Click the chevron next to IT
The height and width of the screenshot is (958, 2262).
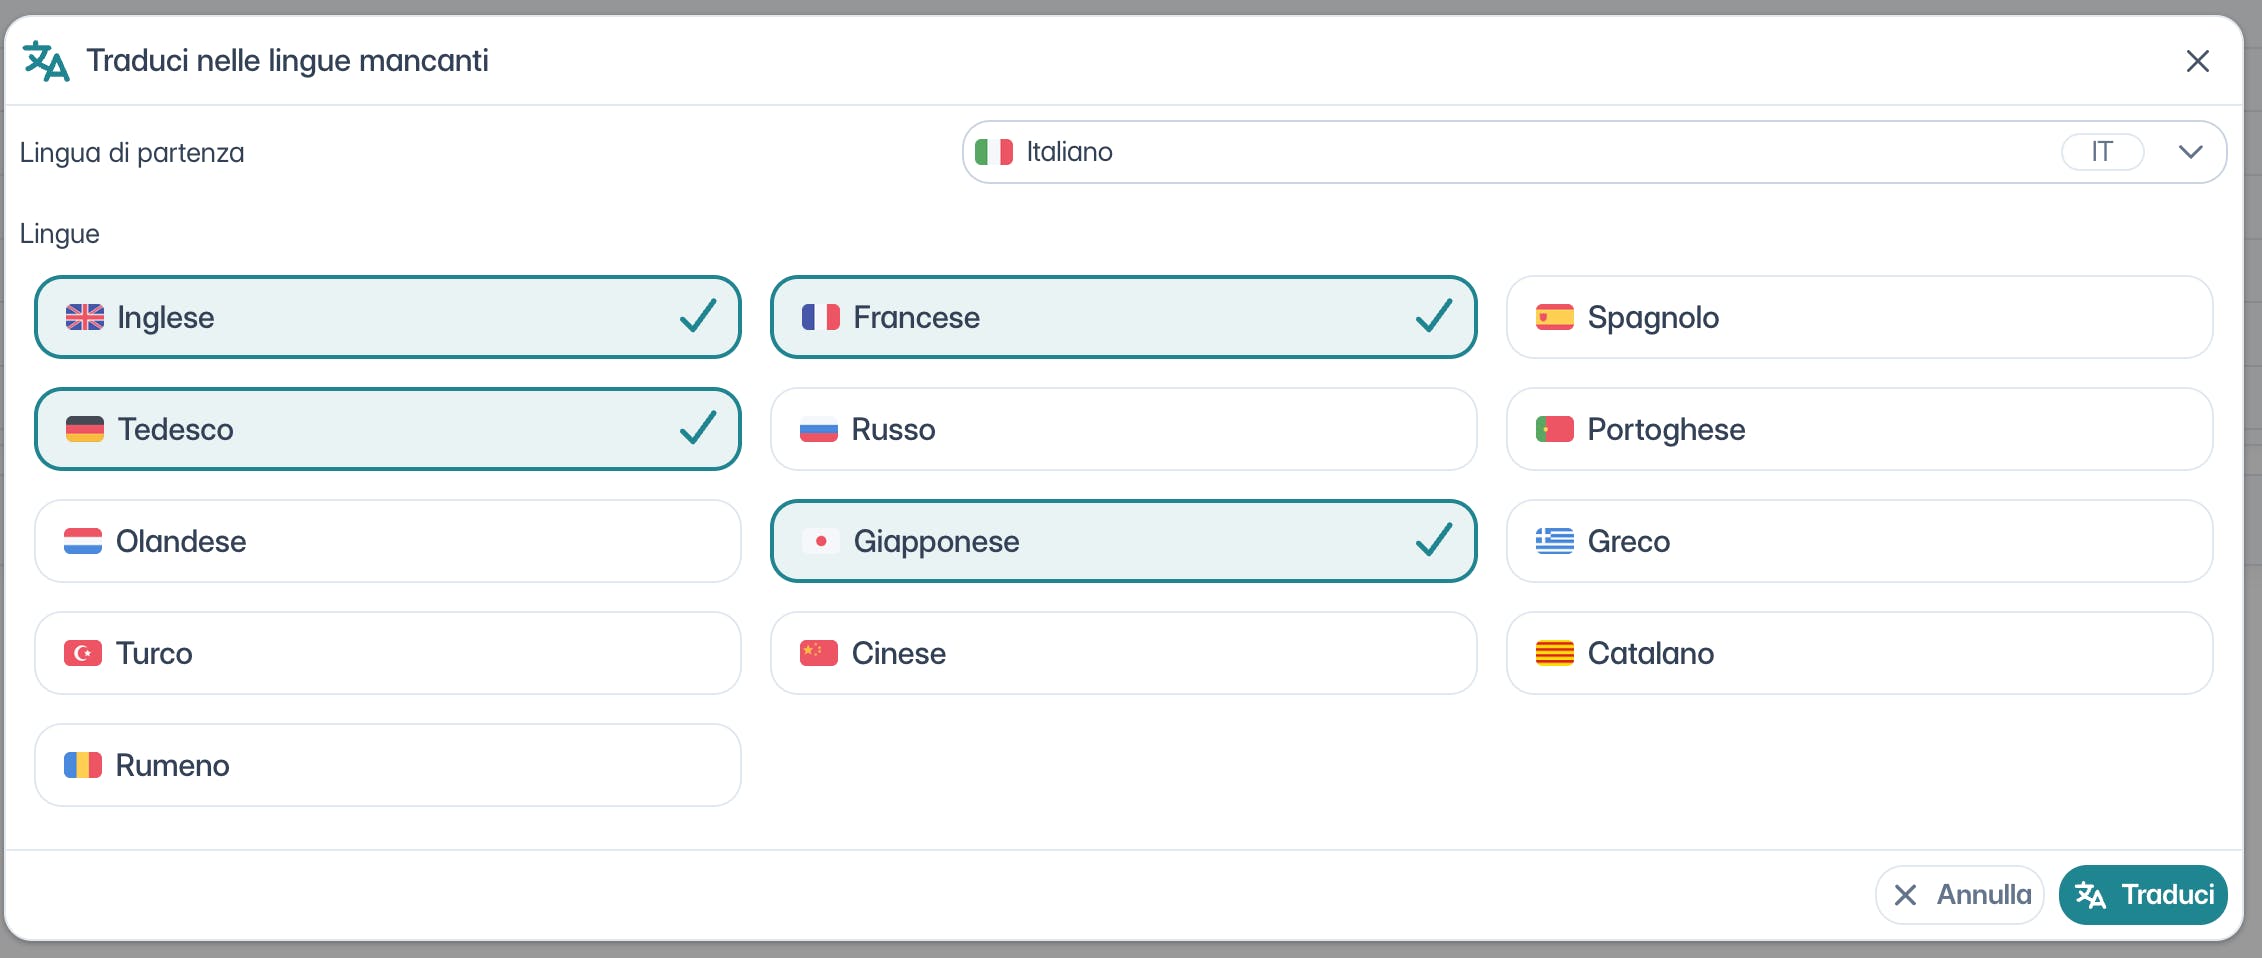point(2190,152)
